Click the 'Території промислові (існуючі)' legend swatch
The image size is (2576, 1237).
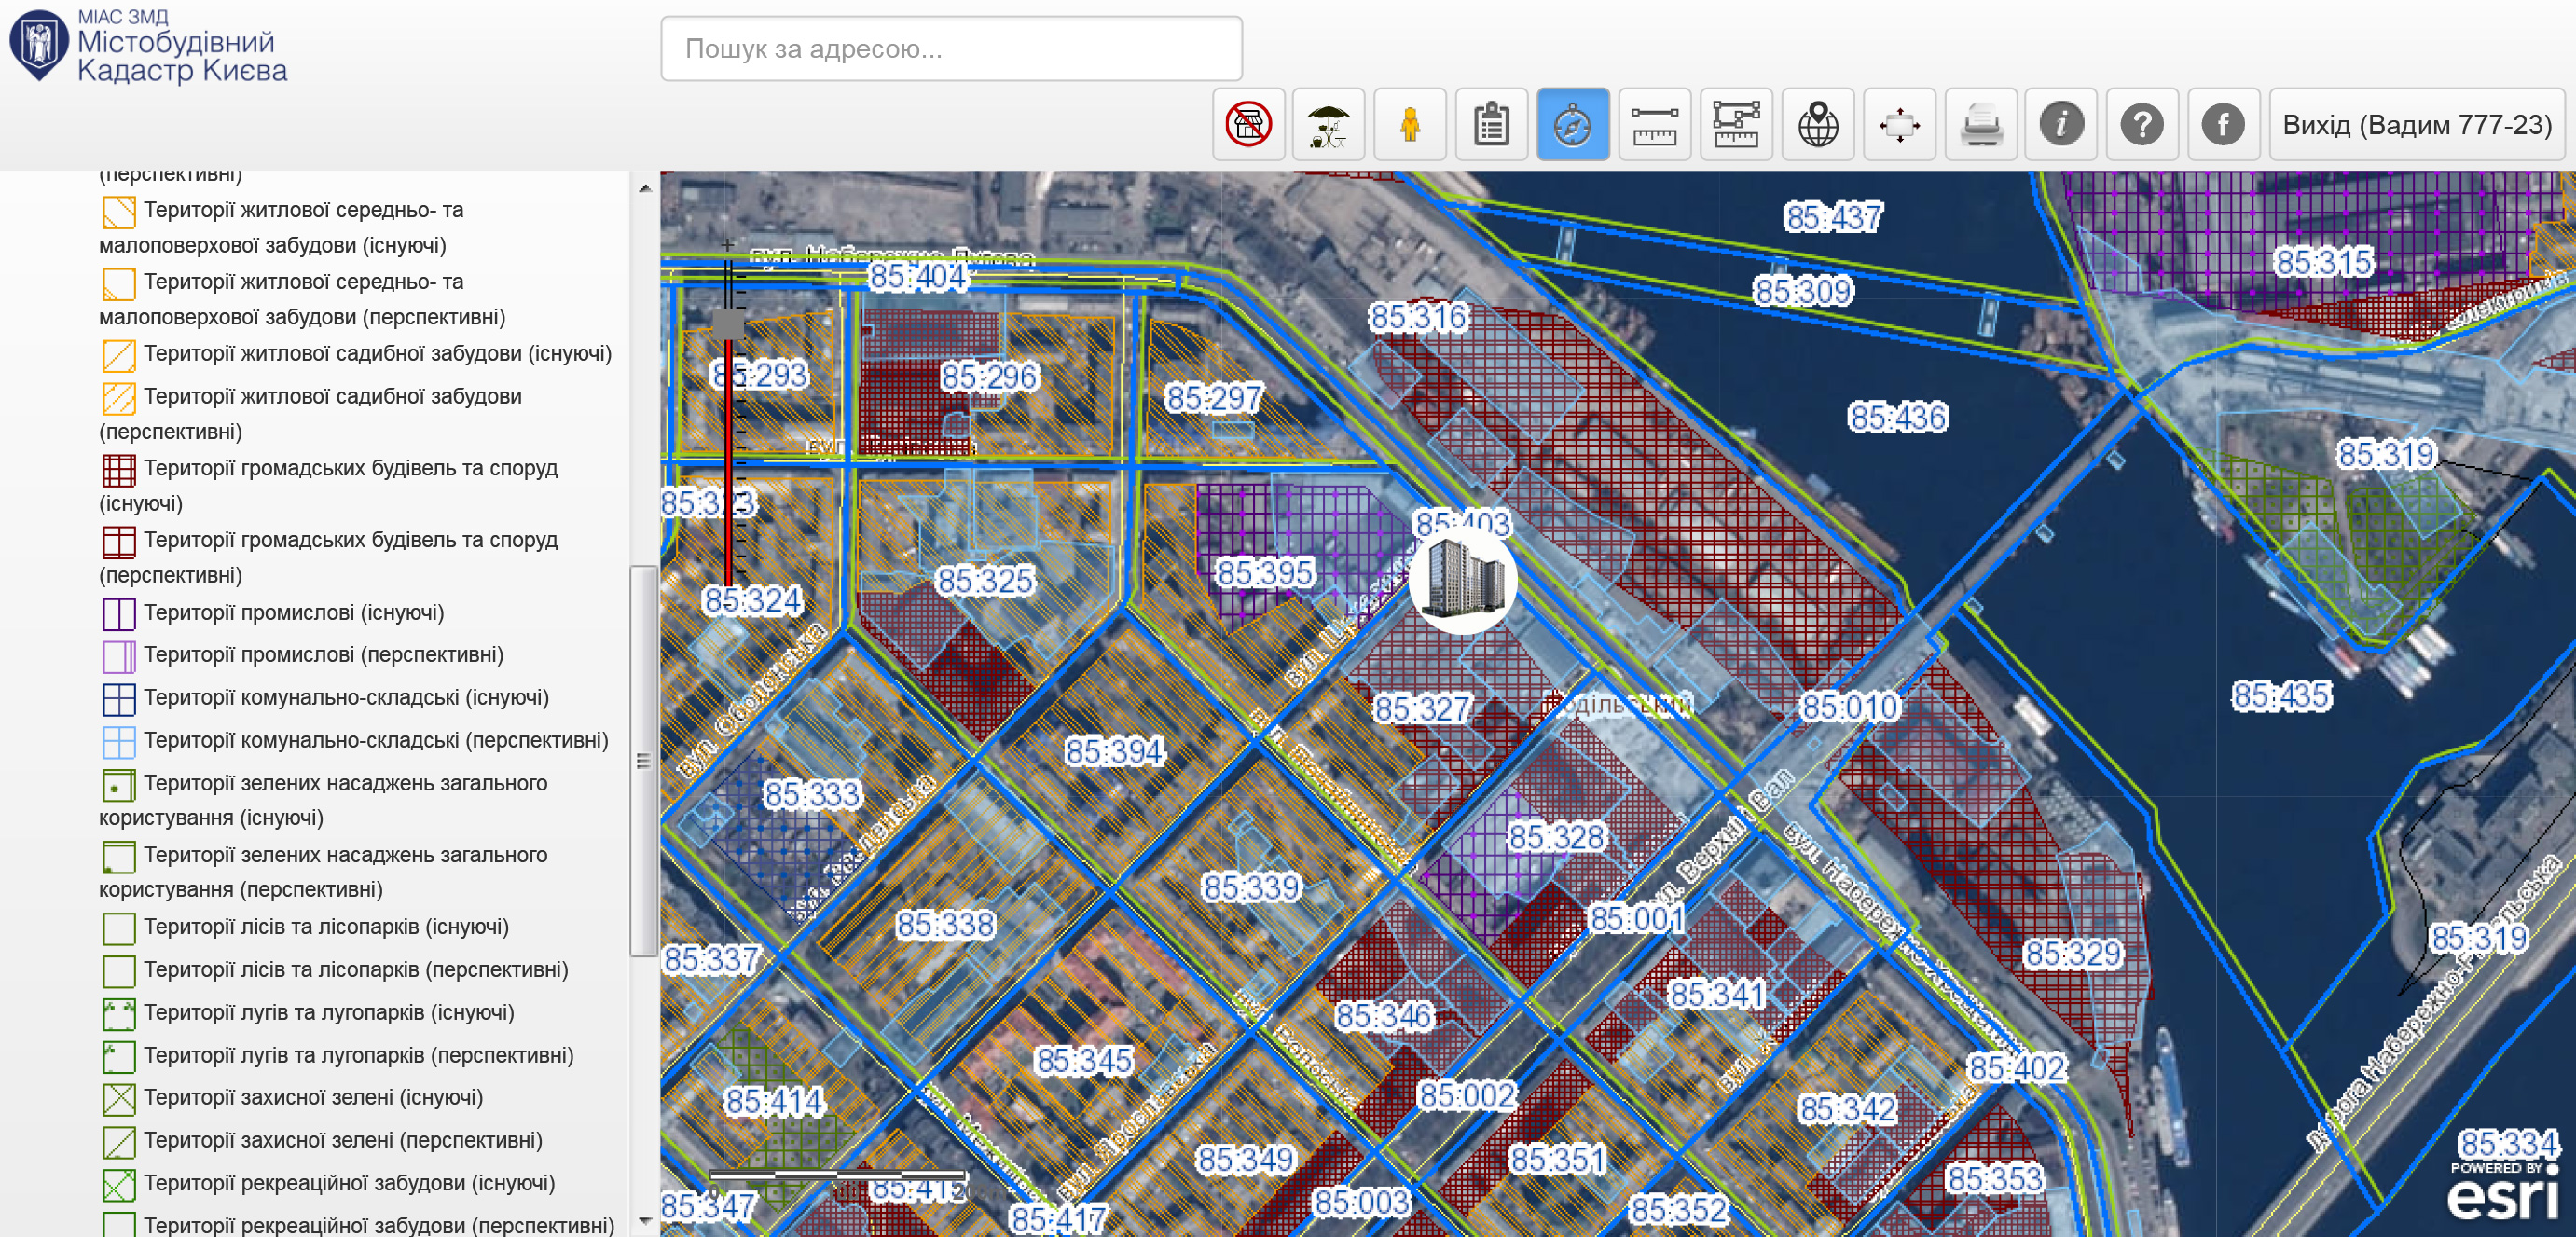pyautogui.click(x=118, y=613)
